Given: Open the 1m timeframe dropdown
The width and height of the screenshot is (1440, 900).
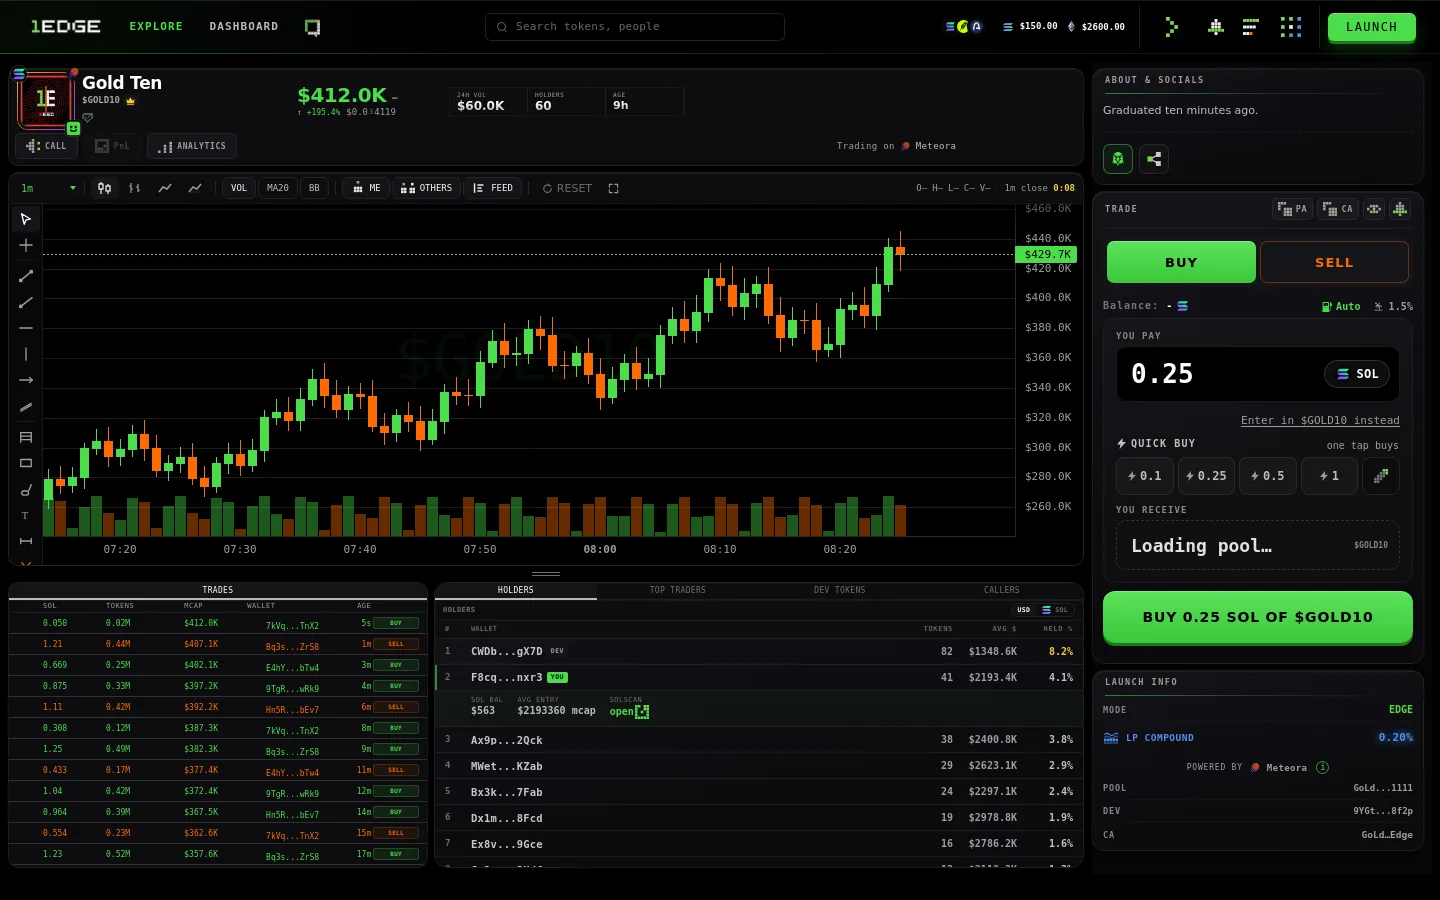Looking at the screenshot, I should click(48, 188).
